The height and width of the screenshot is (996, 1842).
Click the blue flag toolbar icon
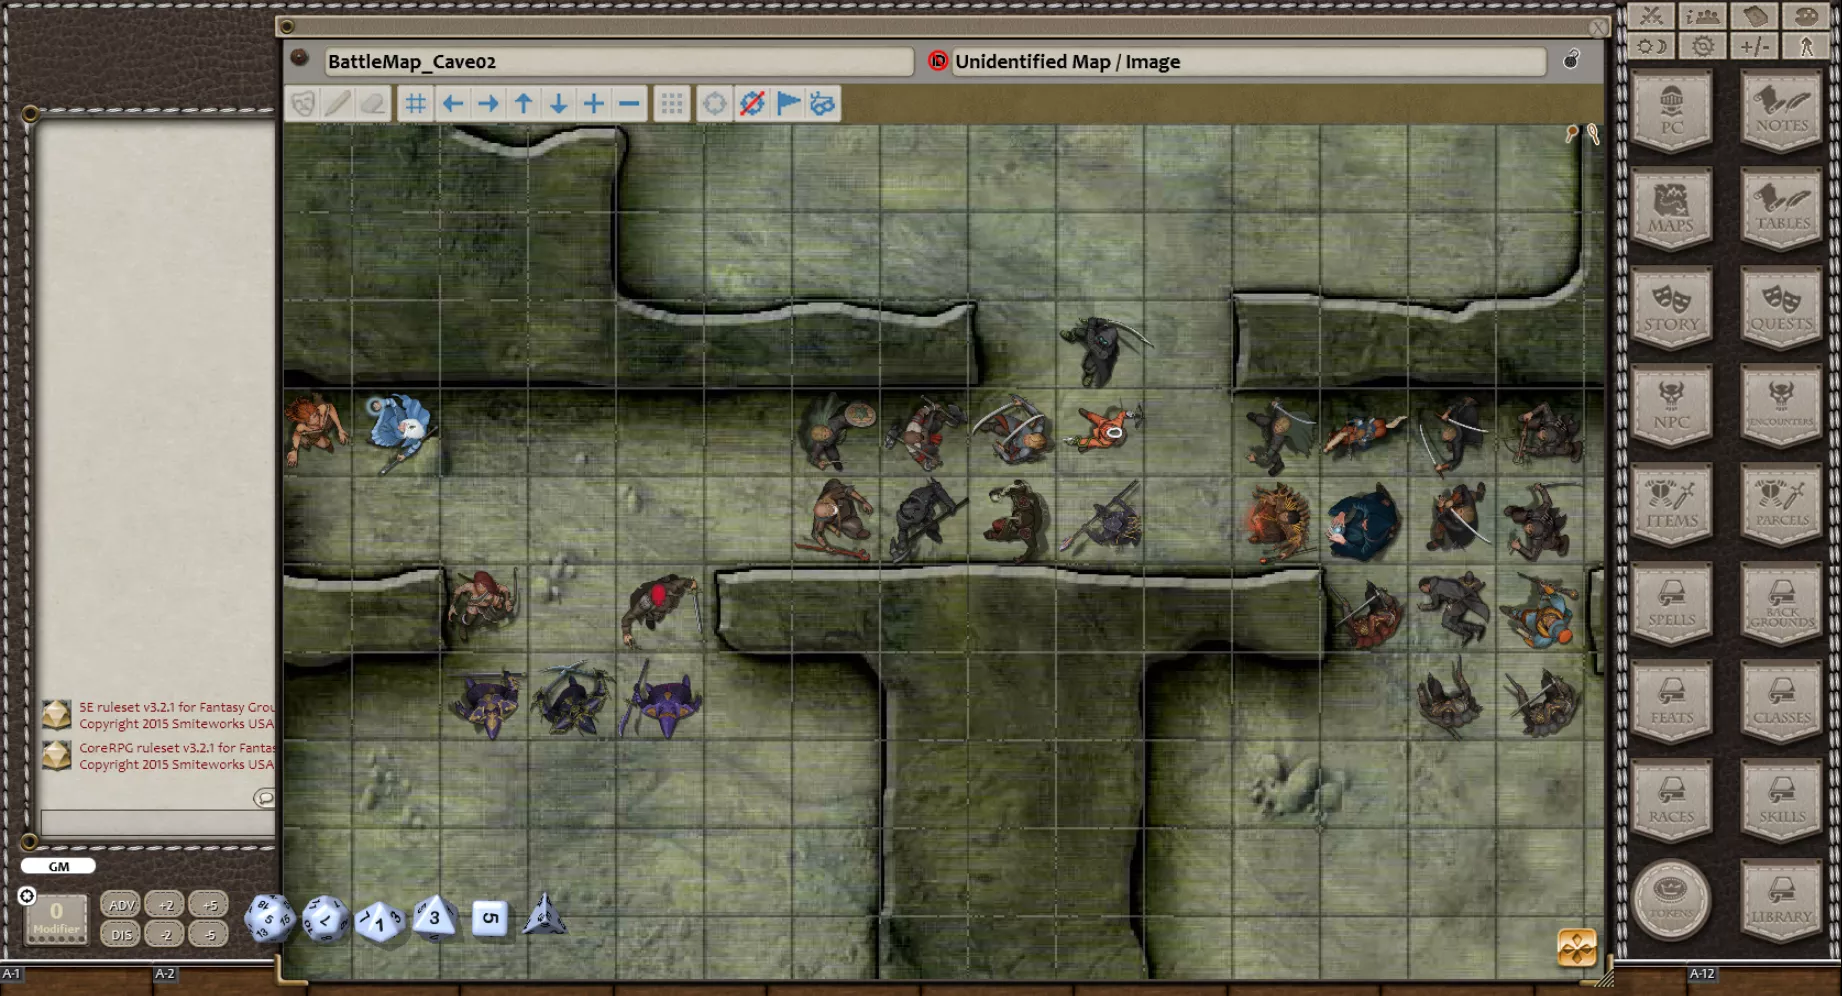pyautogui.click(x=788, y=104)
